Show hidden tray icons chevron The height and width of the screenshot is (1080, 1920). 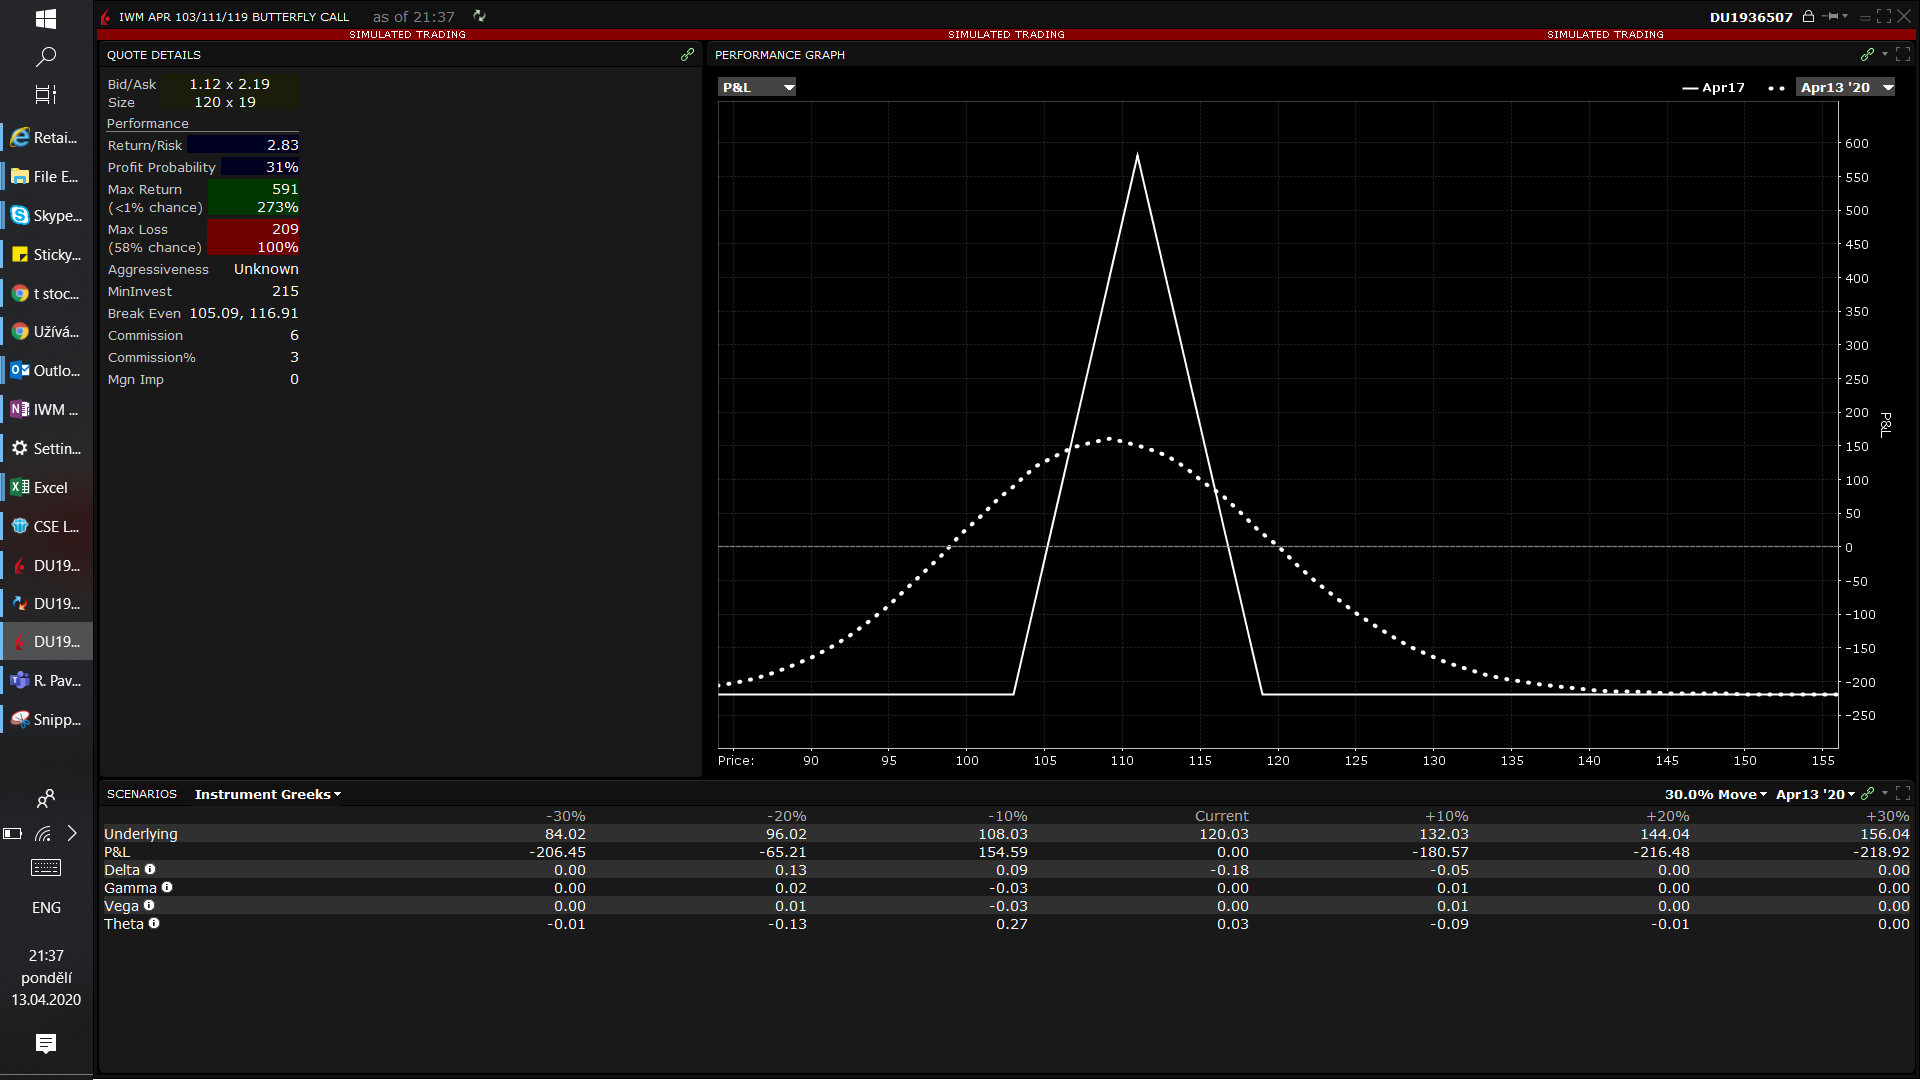(x=72, y=833)
